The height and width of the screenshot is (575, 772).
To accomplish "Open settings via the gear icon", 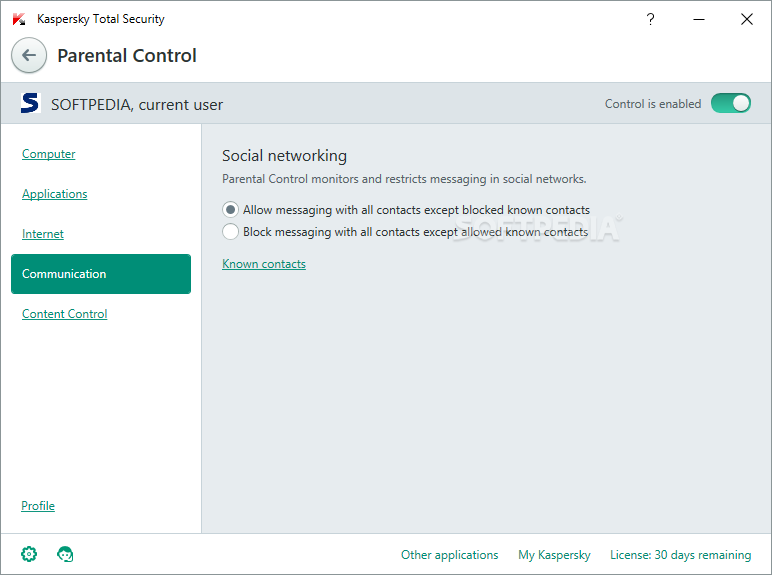I will coord(29,554).
